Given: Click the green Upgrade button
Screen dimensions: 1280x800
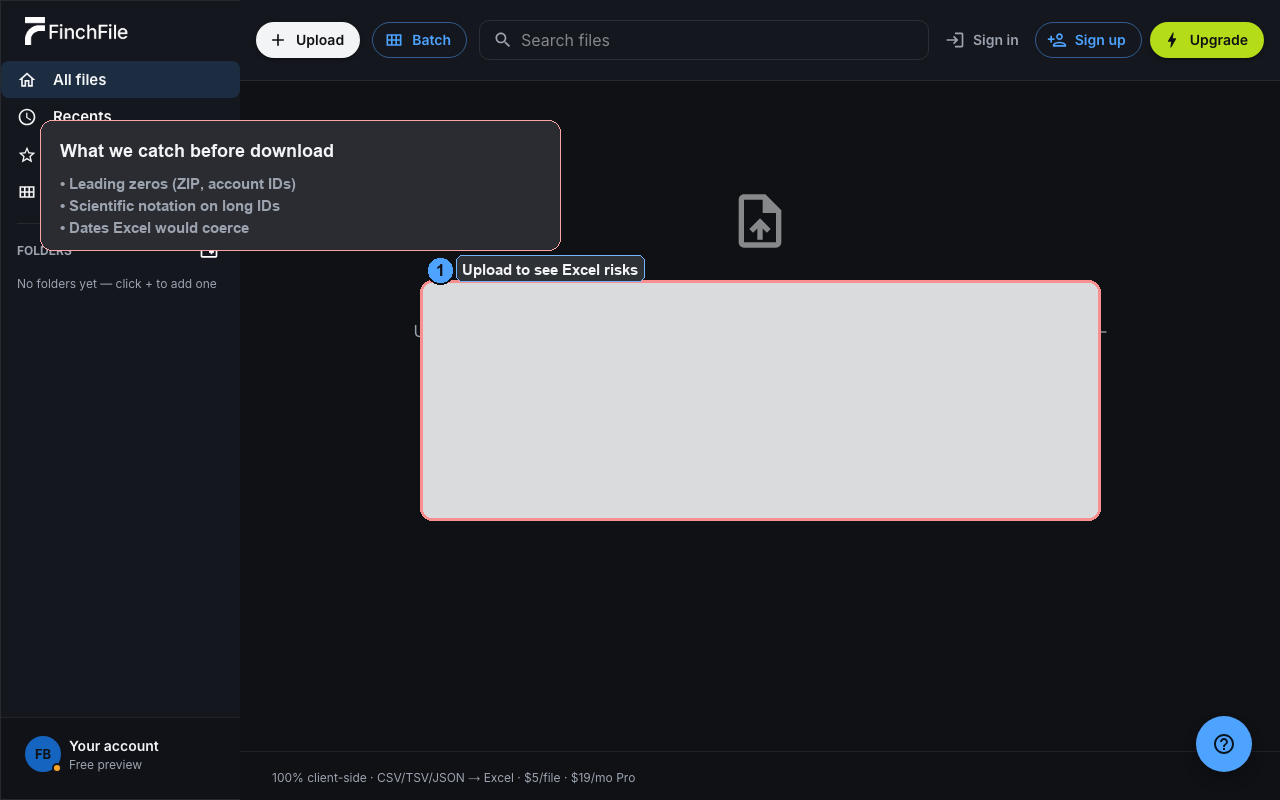Looking at the screenshot, I should point(1207,40).
